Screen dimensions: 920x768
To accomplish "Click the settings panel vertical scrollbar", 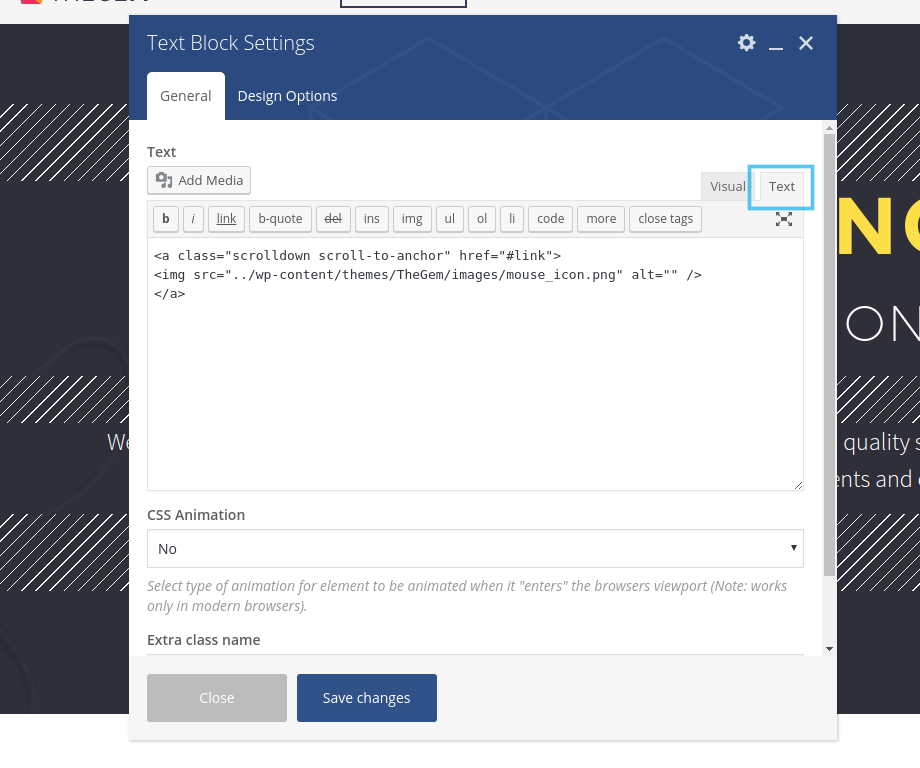I will coord(829,350).
